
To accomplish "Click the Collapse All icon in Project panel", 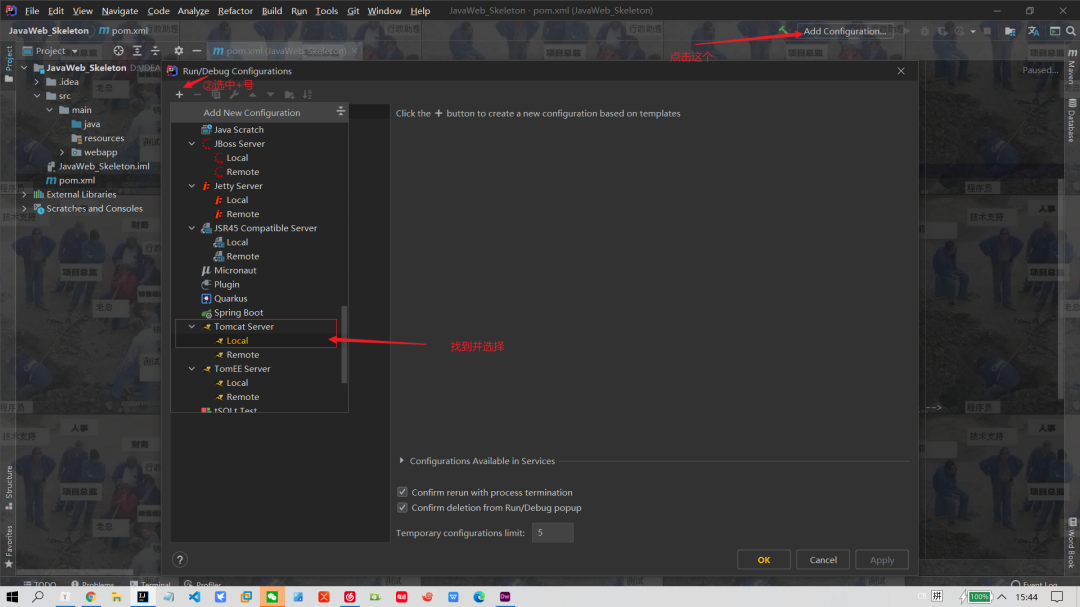I will pyautogui.click(x=155, y=51).
